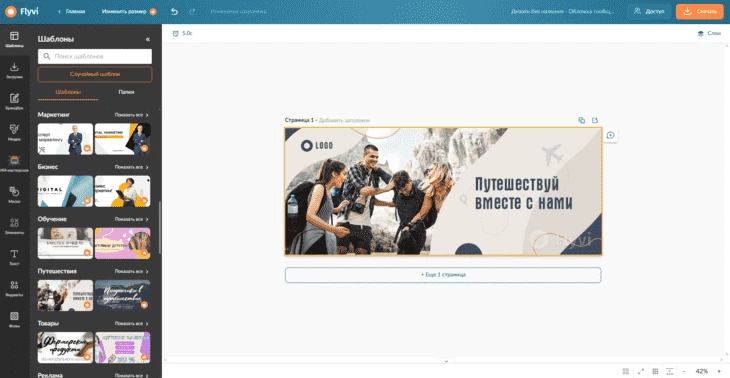Viewport: 730px width, 378px height.
Task: Open the Доступ sharing button
Action: click(649, 12)
